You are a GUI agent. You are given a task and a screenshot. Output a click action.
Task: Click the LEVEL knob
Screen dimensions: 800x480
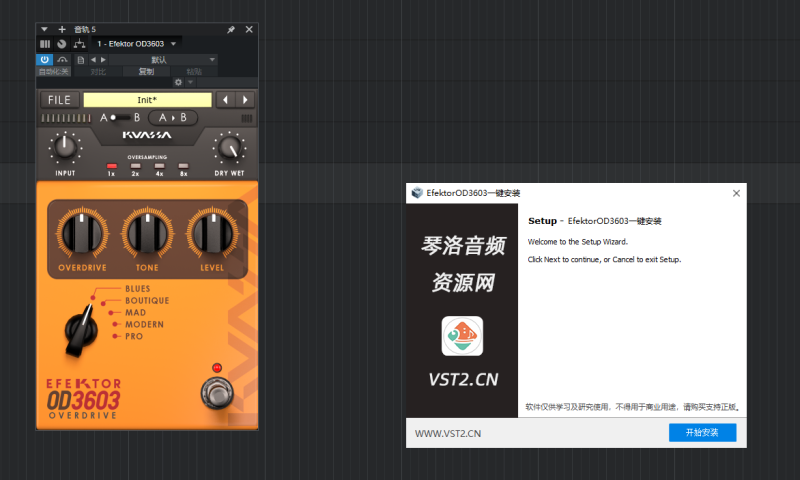tap(213, 234)
